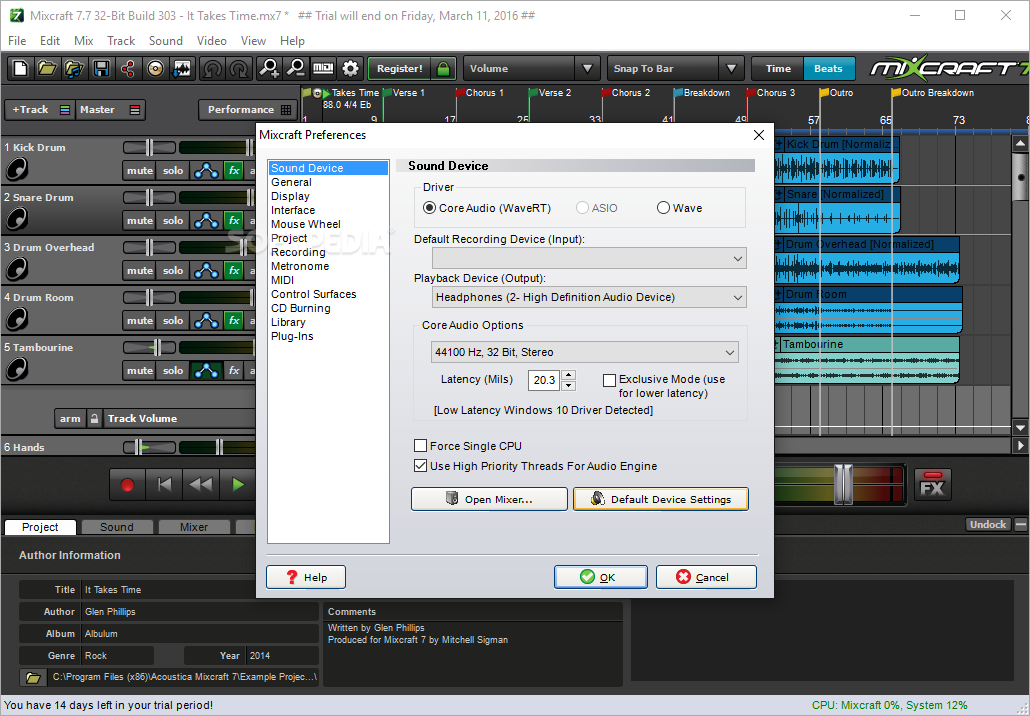1030x716 pixels.
Task: Click the Default Device Settings button
Action: coord(661,499)
